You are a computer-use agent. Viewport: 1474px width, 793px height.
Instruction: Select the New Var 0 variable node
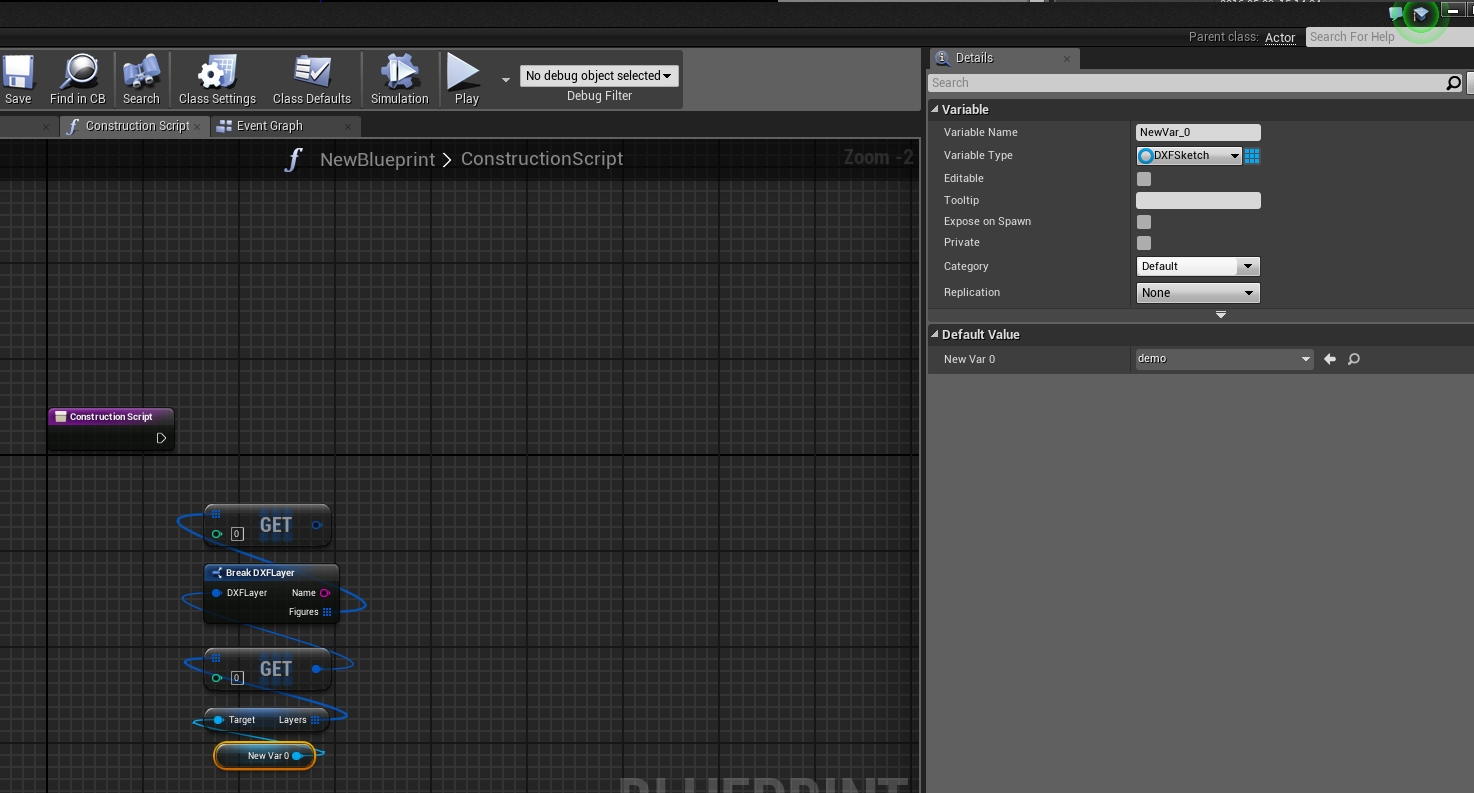[x=264, y=756]
